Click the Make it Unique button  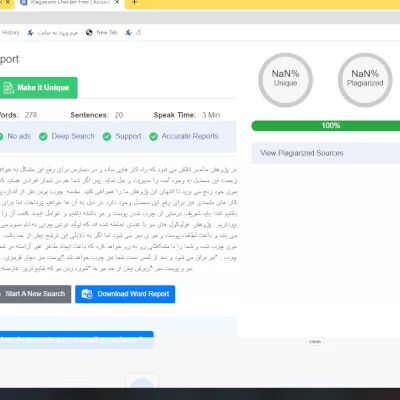tap(38, 88)
